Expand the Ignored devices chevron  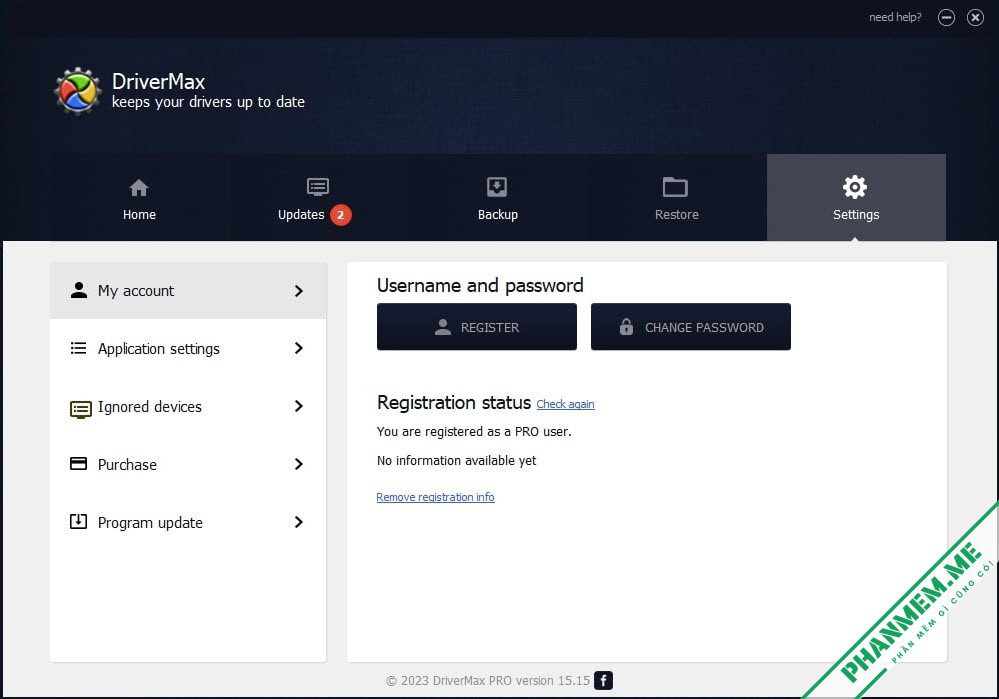[x=299, y=406]
